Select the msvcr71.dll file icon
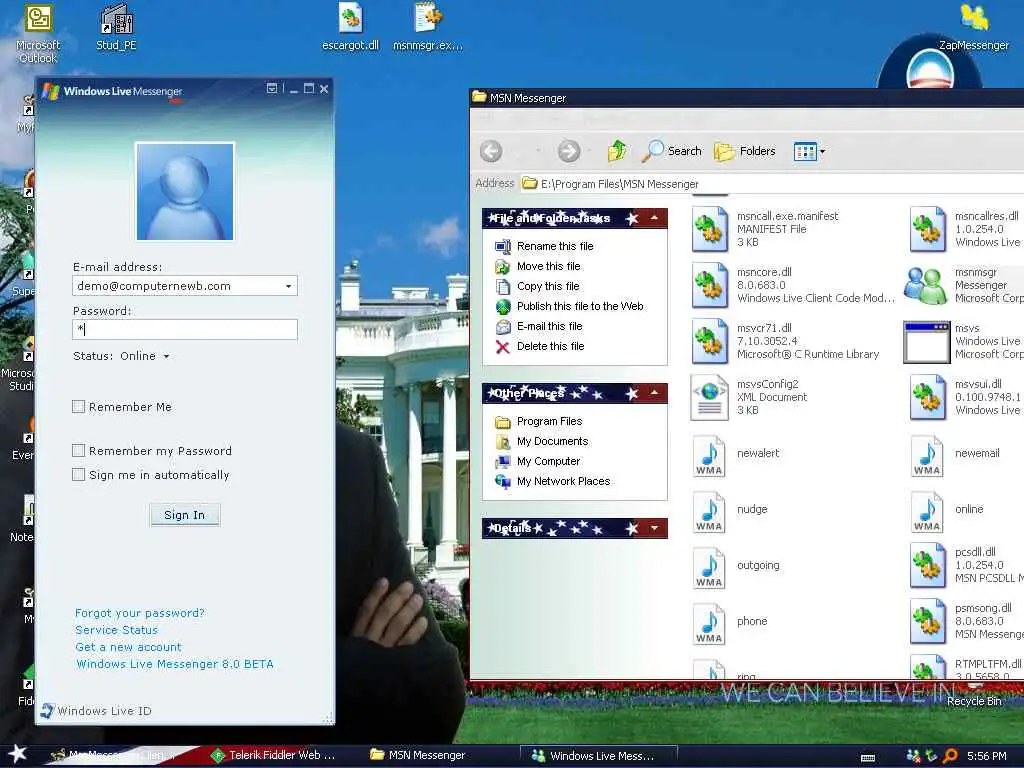Image resolution: width=1024 pixels, height=768 pixels. (x=710, y=342)
